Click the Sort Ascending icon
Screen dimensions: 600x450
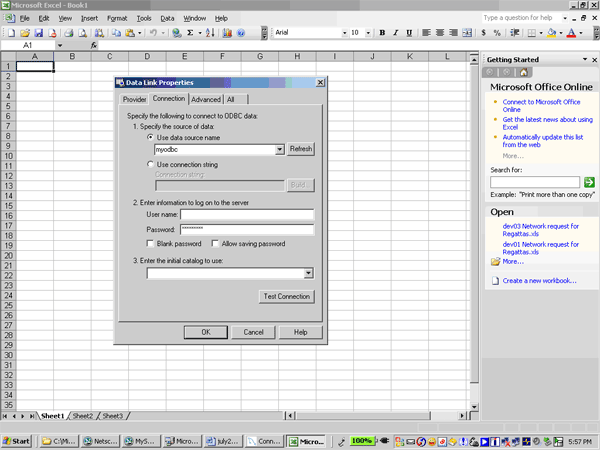pos(210,33)
